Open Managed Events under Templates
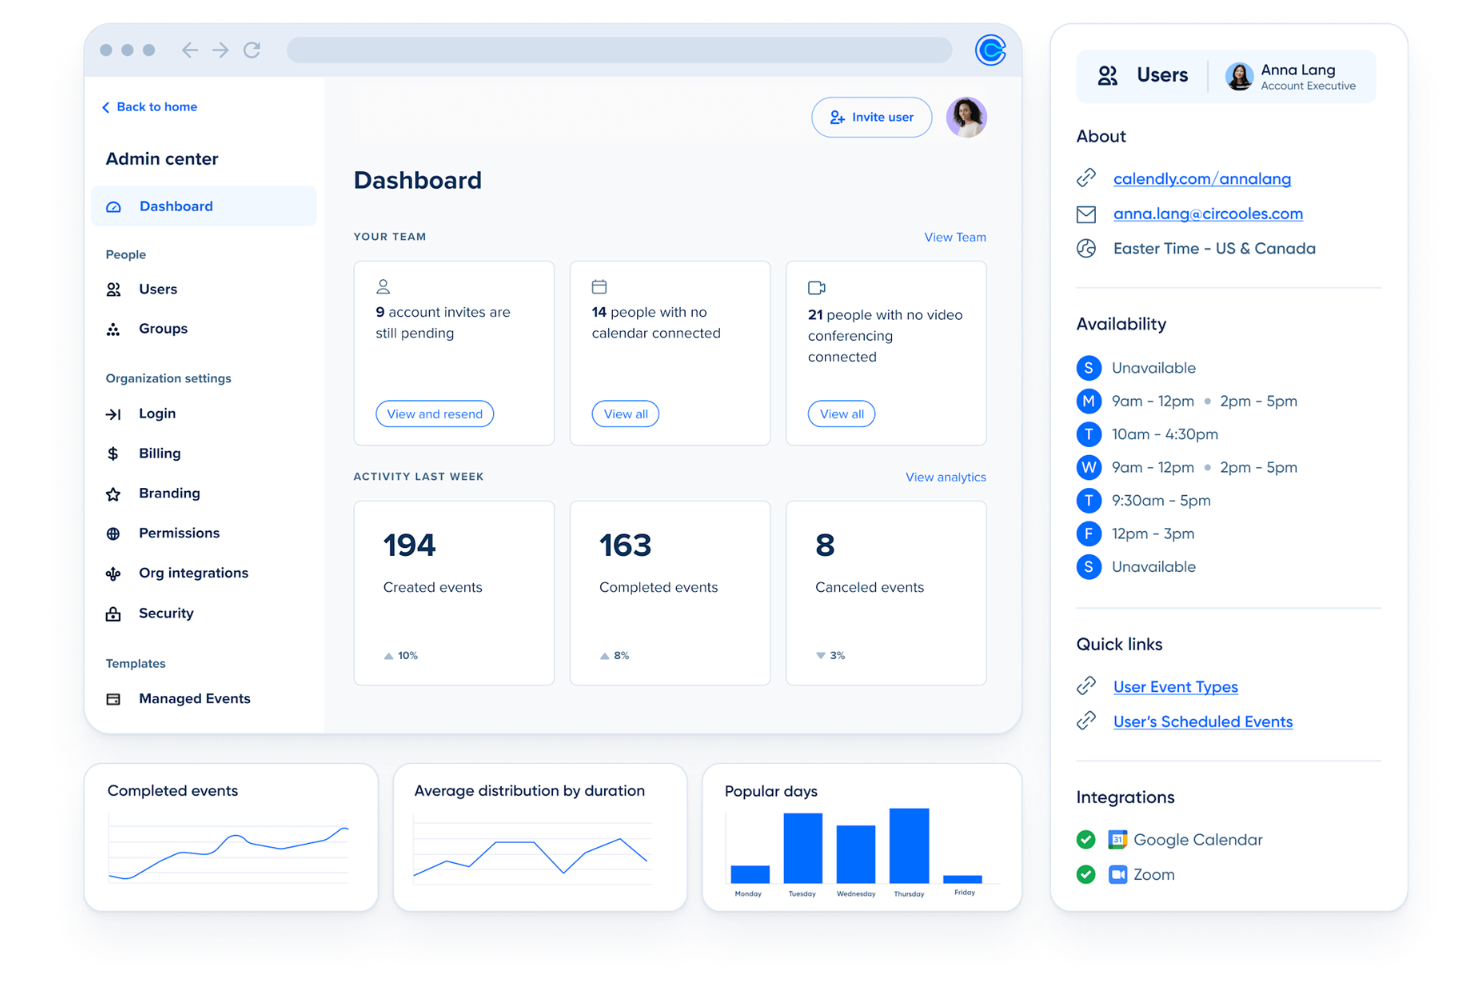The width and height of the screenshot is (1480, 987). tap(194, 698)
